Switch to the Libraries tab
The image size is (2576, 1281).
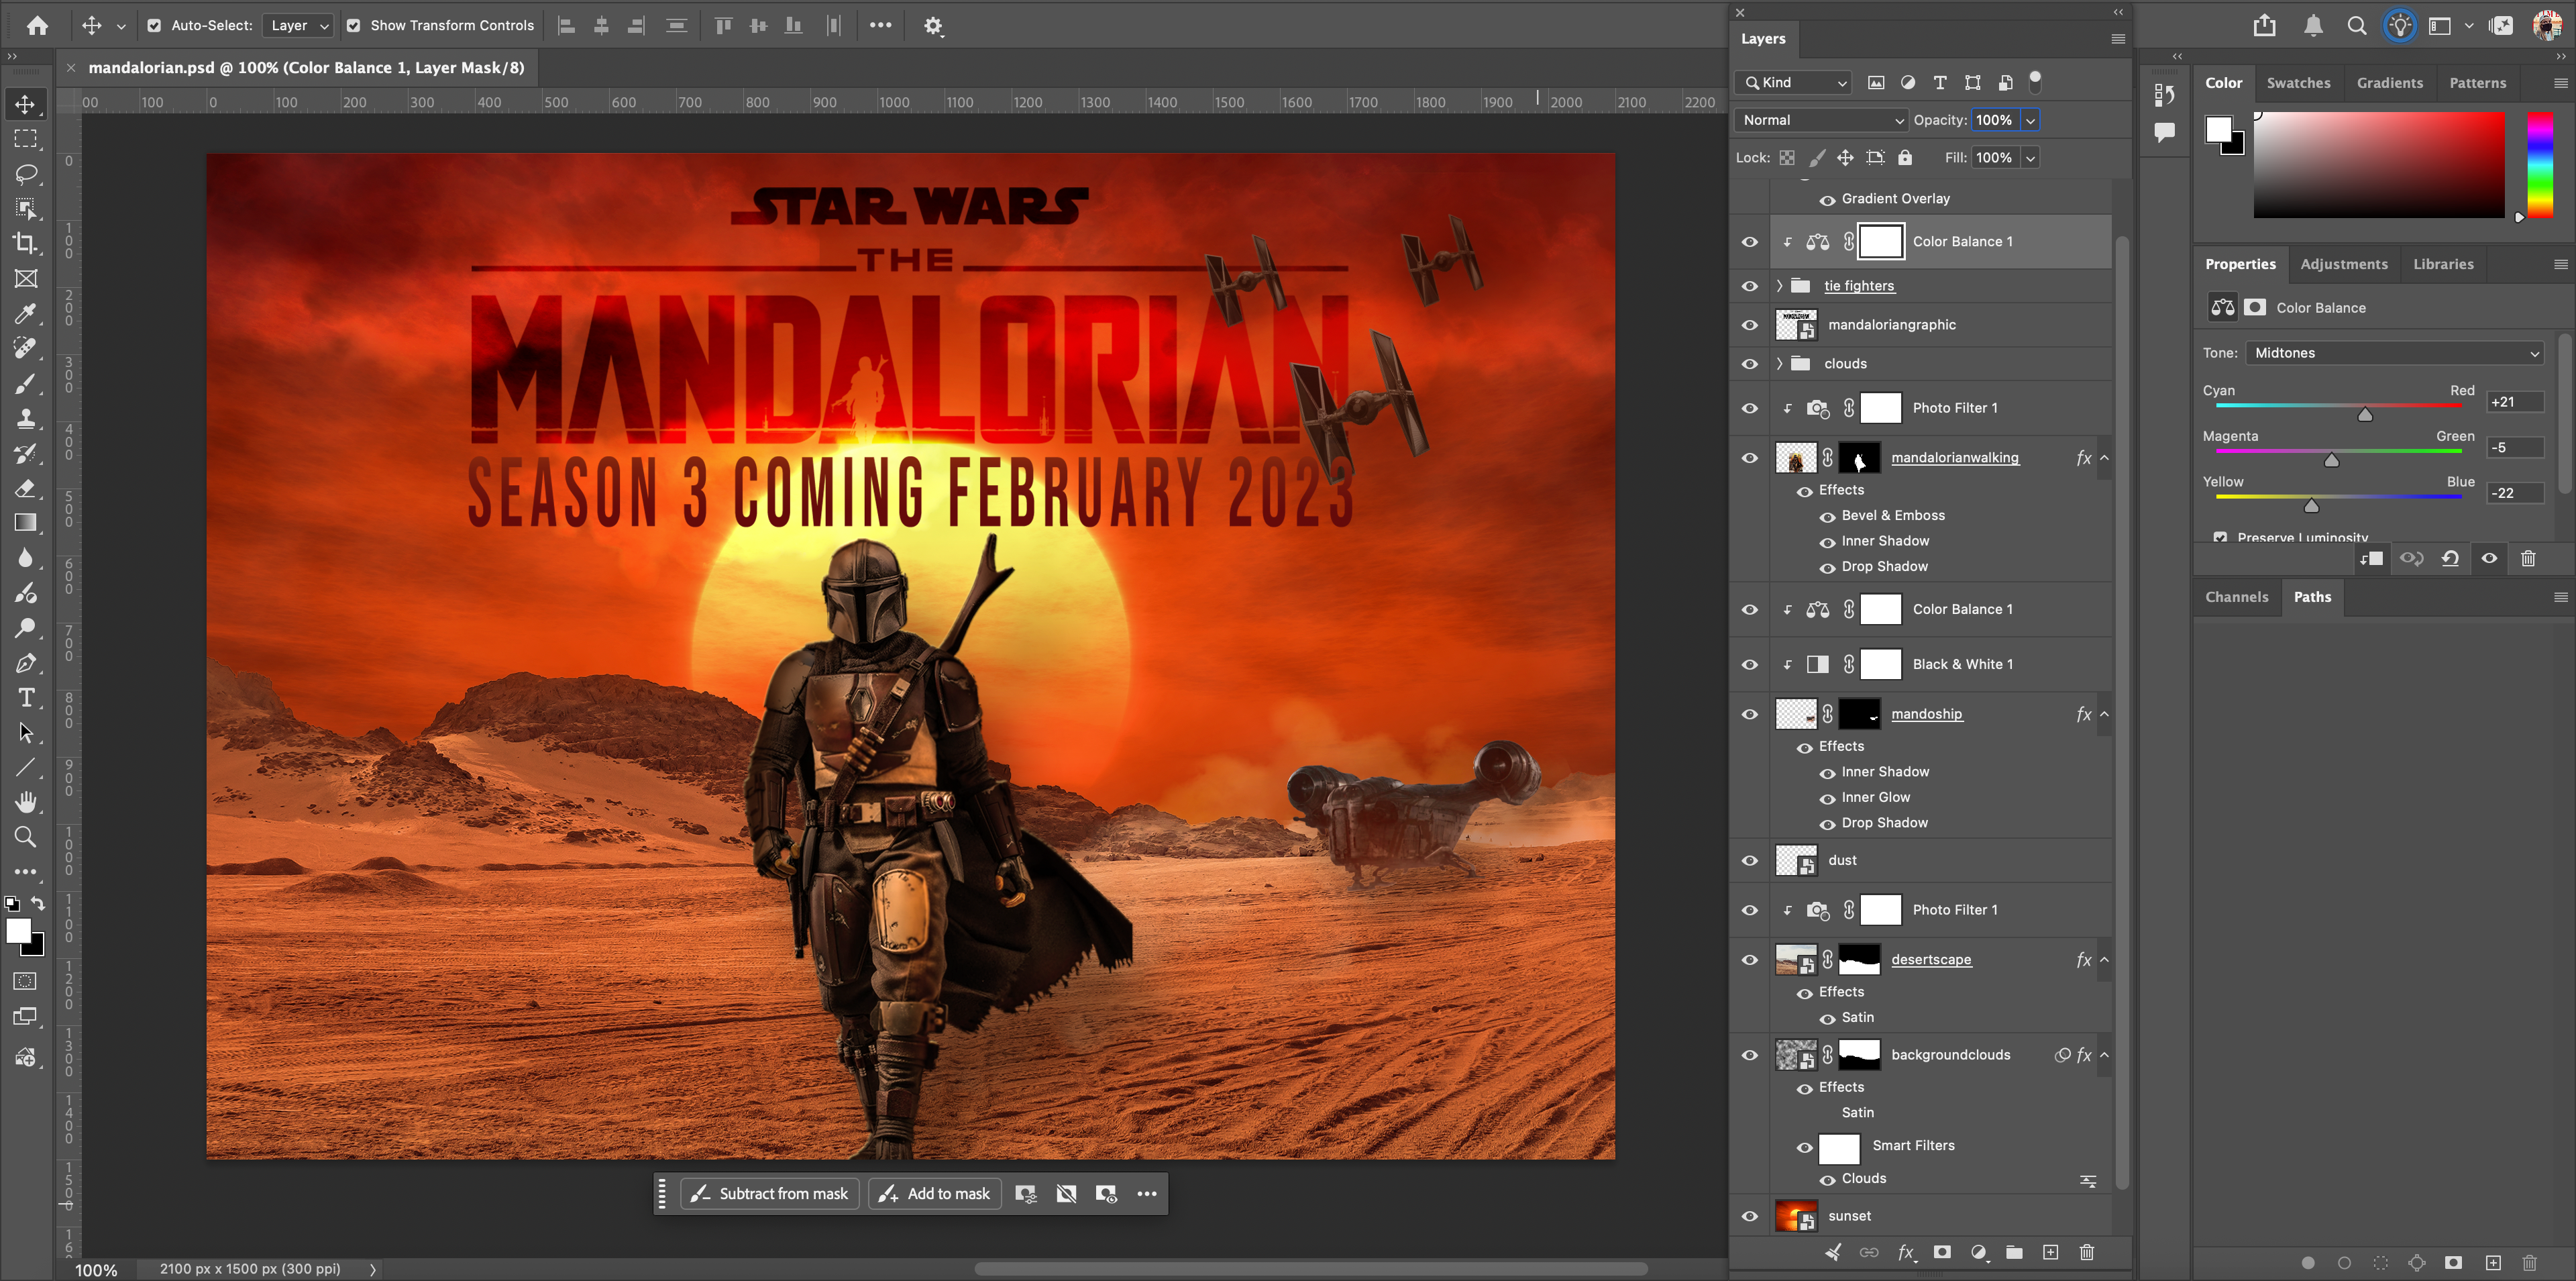pos(2443,264)
